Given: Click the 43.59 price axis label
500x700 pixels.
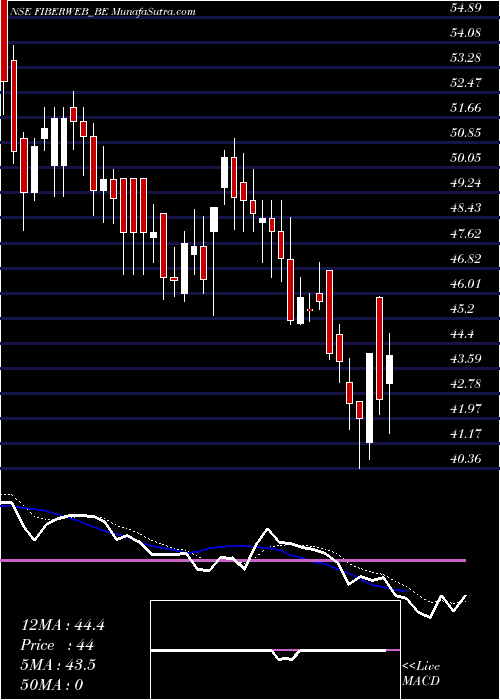Looking at the screenshot, I should click(466, 358).
